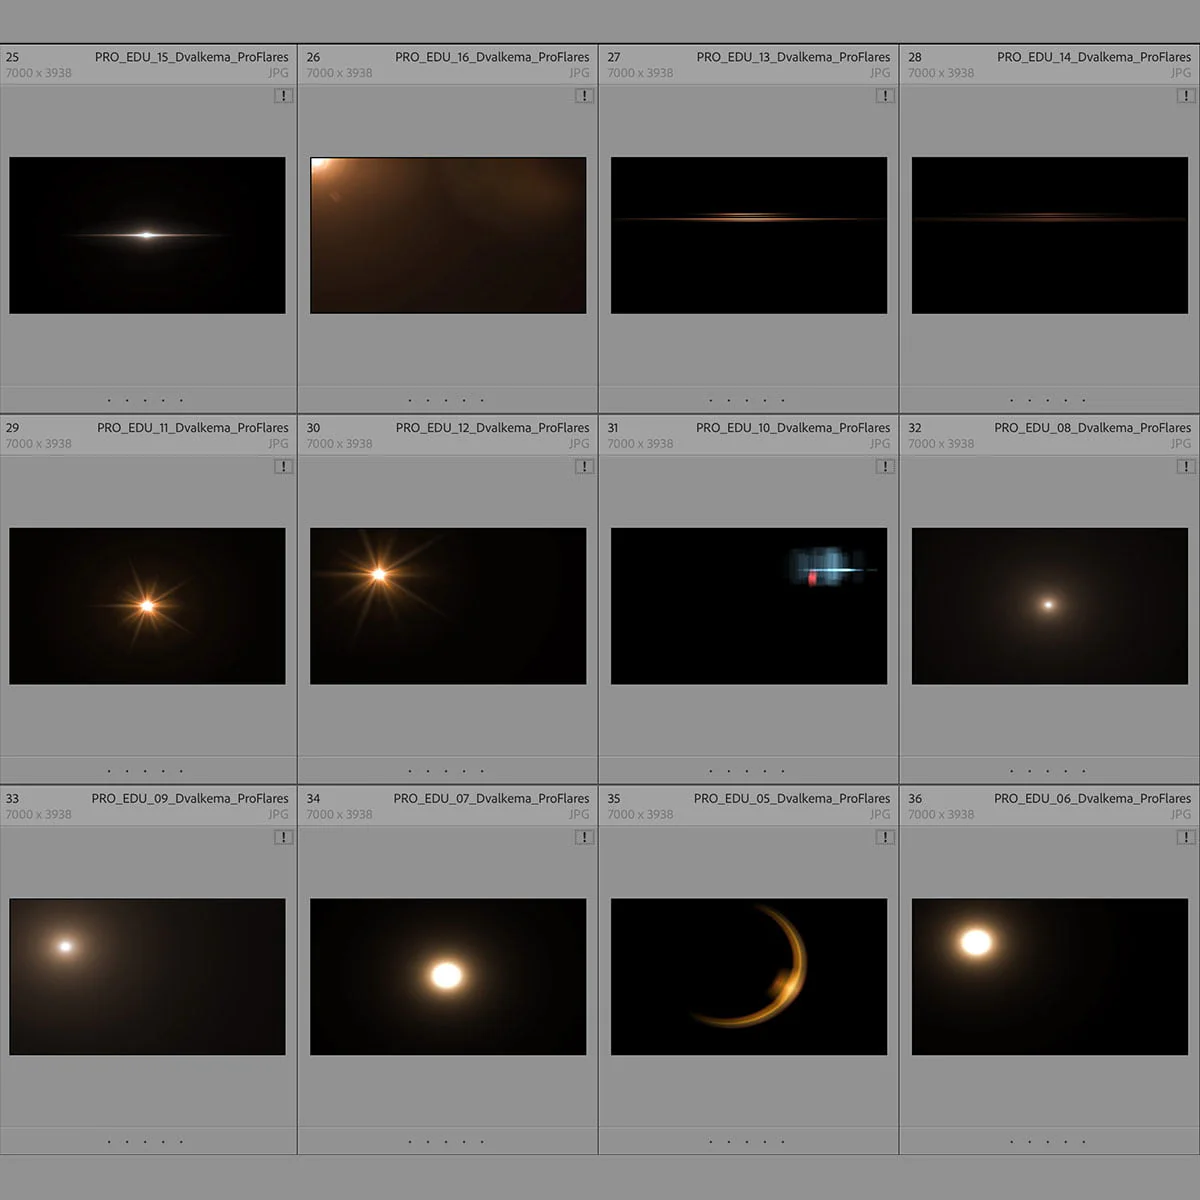Image resolution: width=1200 pixels, height=1200 pixels.
Task: Click index number 30 in grid cell
Action: tap(313, 428)
